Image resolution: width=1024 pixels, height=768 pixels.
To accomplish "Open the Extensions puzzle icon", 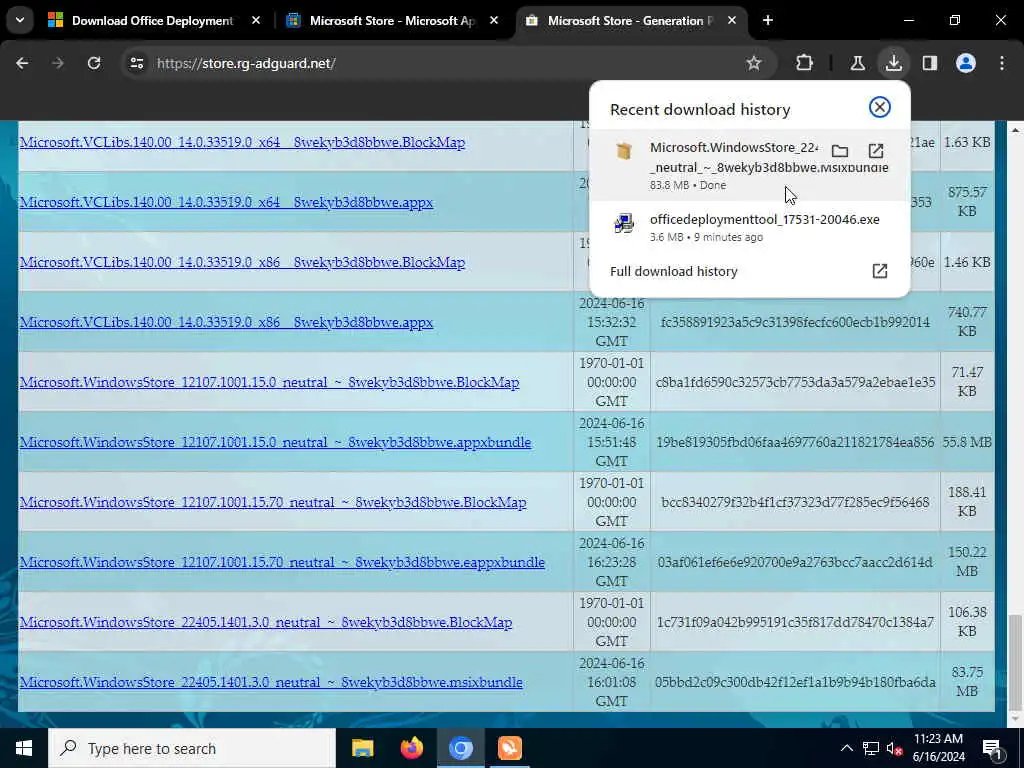I will (805, 63).
